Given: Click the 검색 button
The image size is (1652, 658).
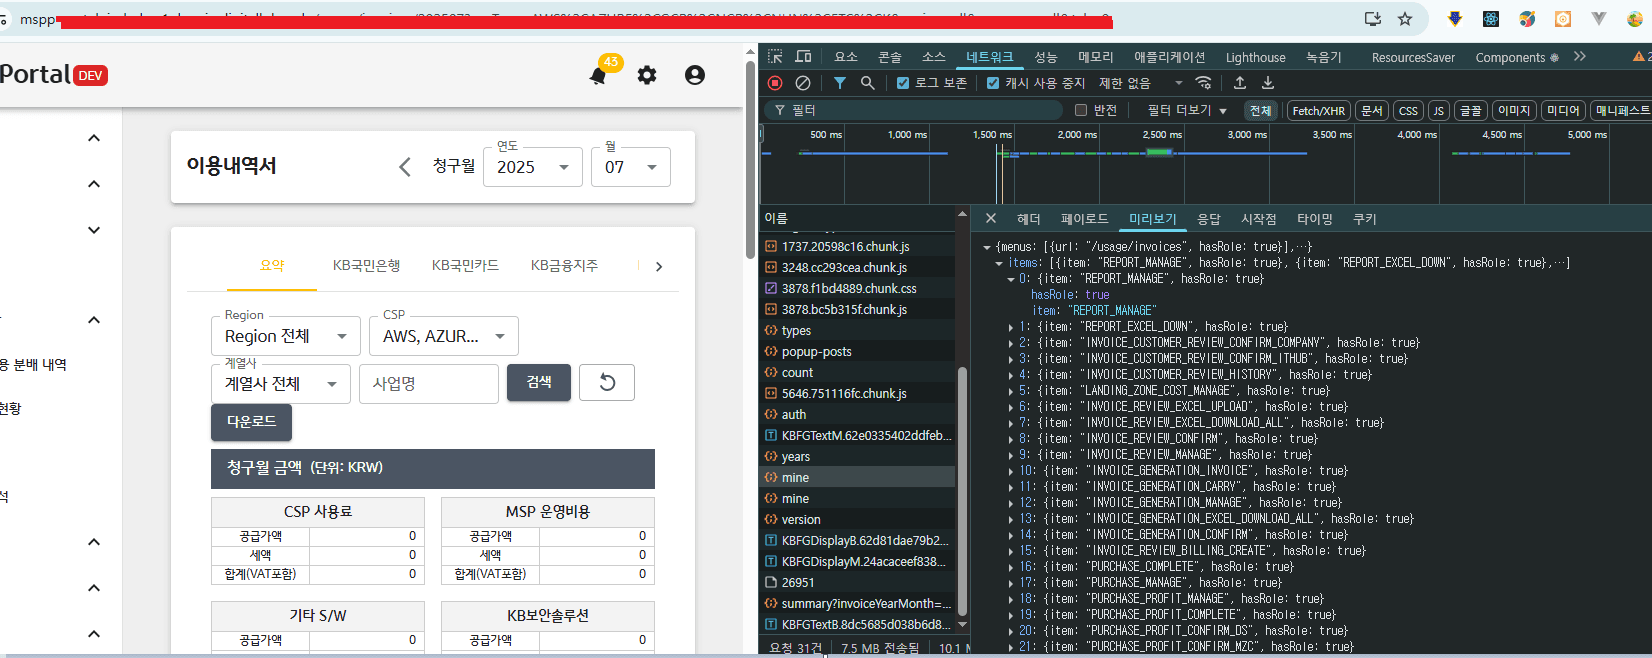Looking at the screenshot, I should (539, 382).
